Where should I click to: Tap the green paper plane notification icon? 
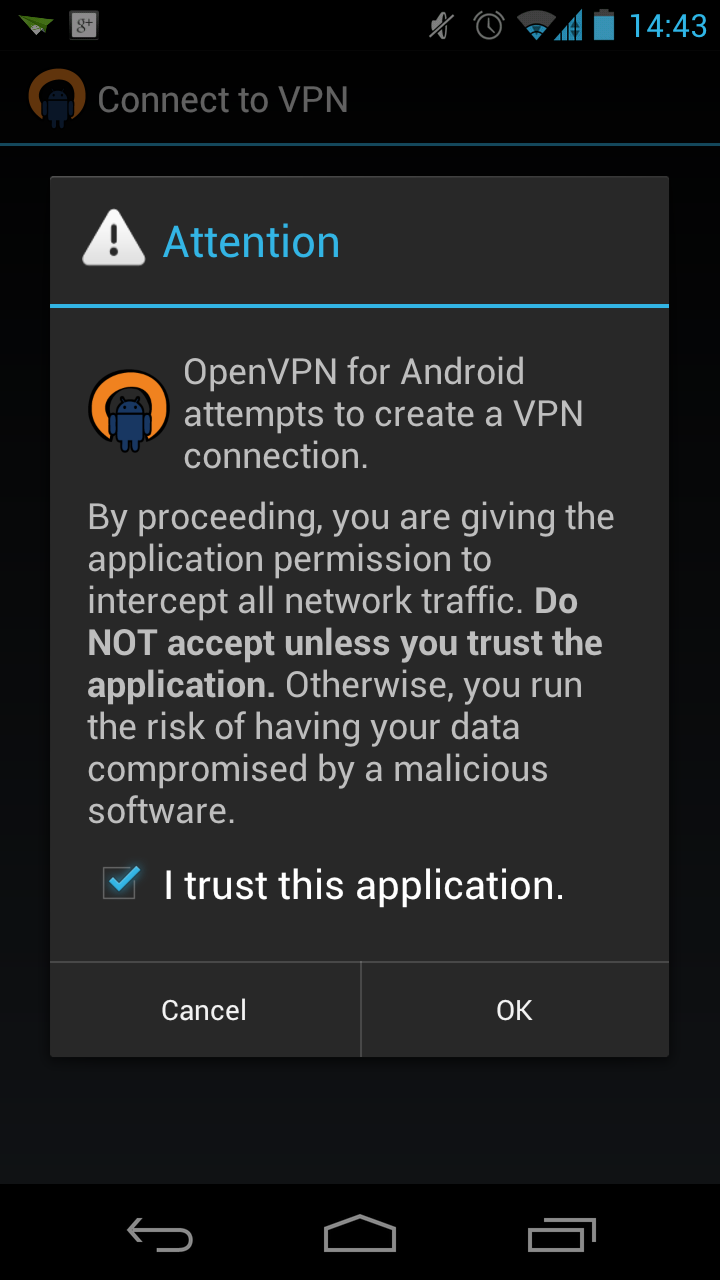pyautogui.click(x=36, y=24)
